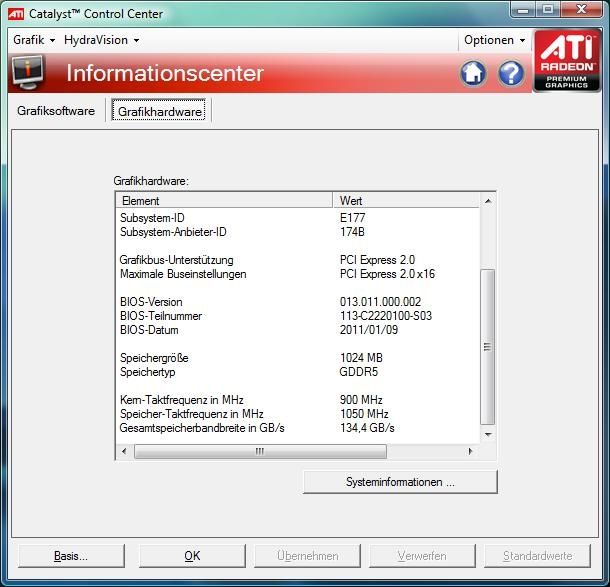
Task: Select the Maximale Buseinstellungen row
Action: [298, 274]
